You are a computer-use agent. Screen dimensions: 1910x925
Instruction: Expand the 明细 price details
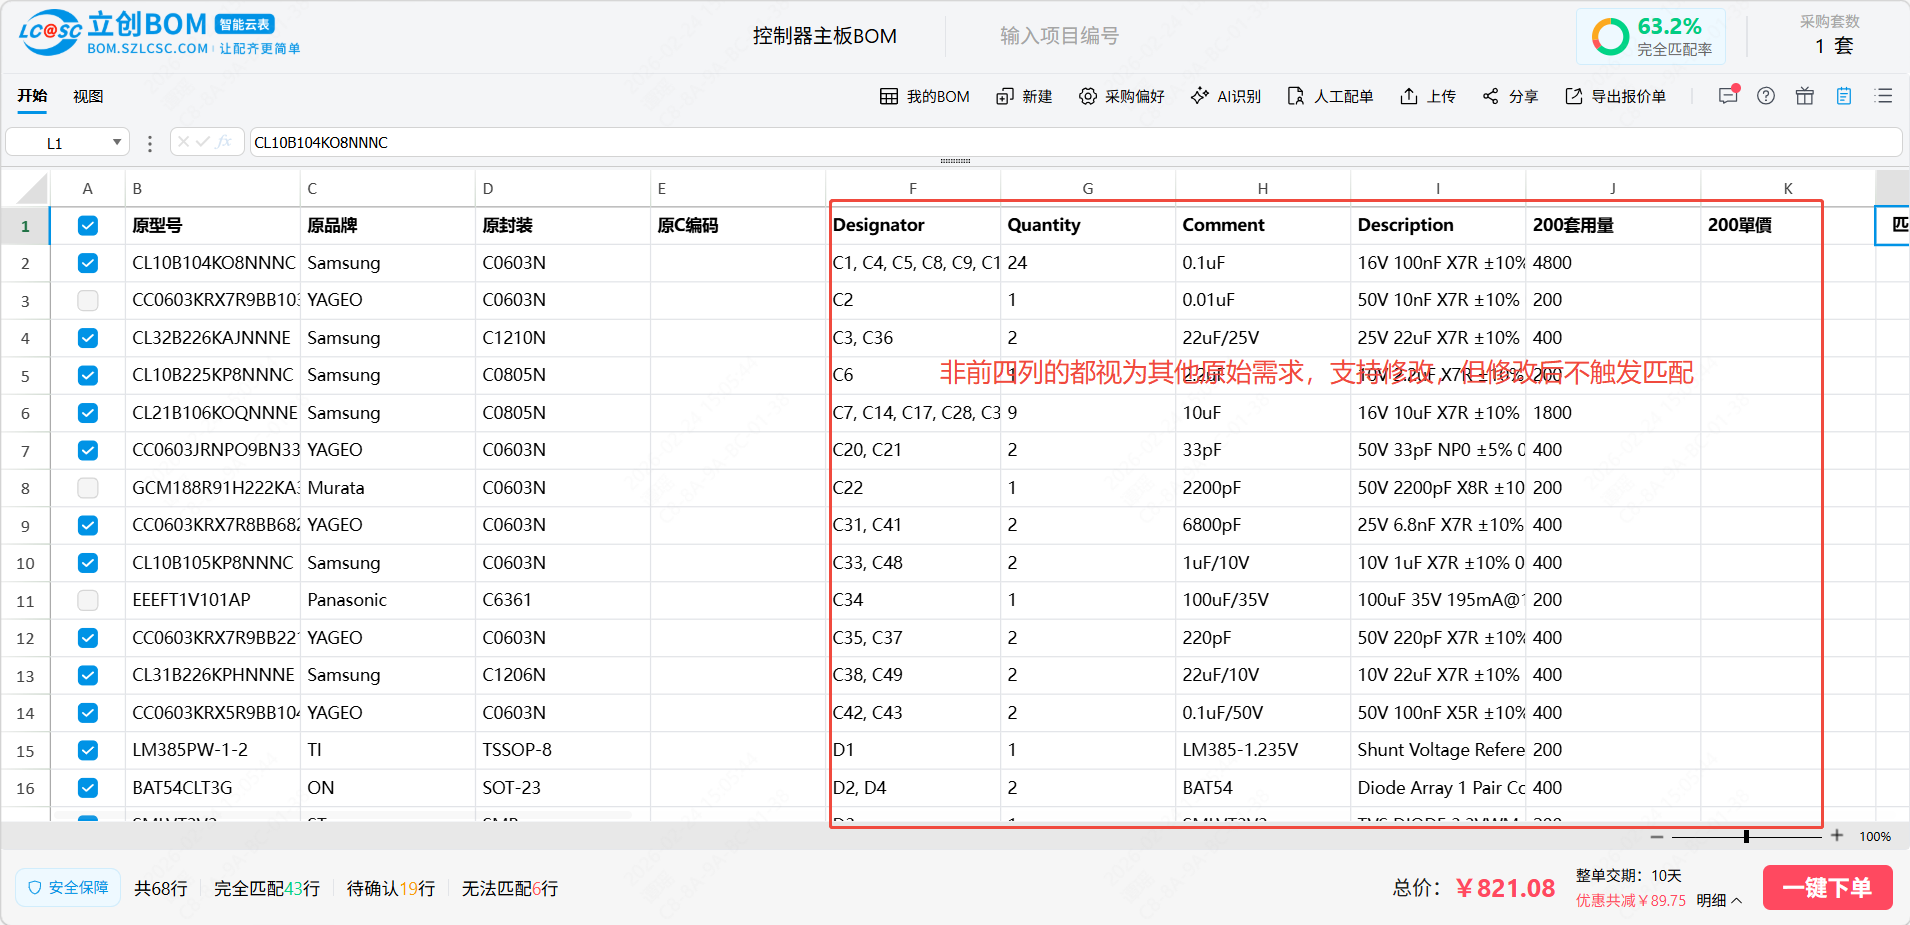[1719, 900]
